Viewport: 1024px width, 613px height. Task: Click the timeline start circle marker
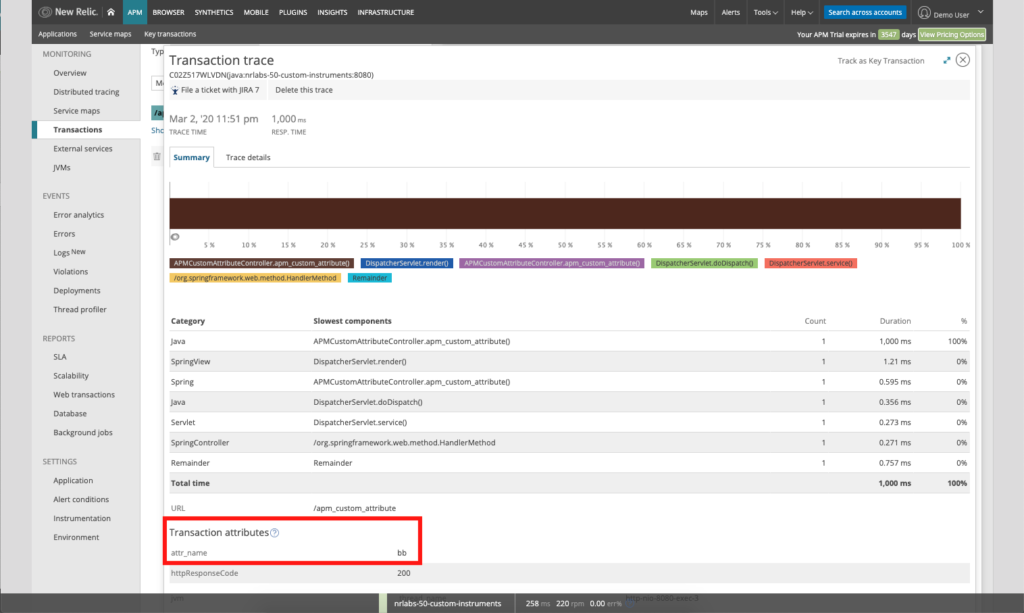(175, 236)
